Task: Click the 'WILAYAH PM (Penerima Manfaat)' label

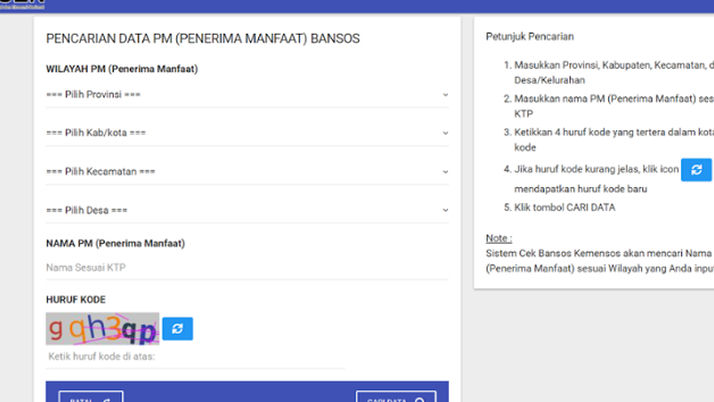Action: click(x=122, y=69)
